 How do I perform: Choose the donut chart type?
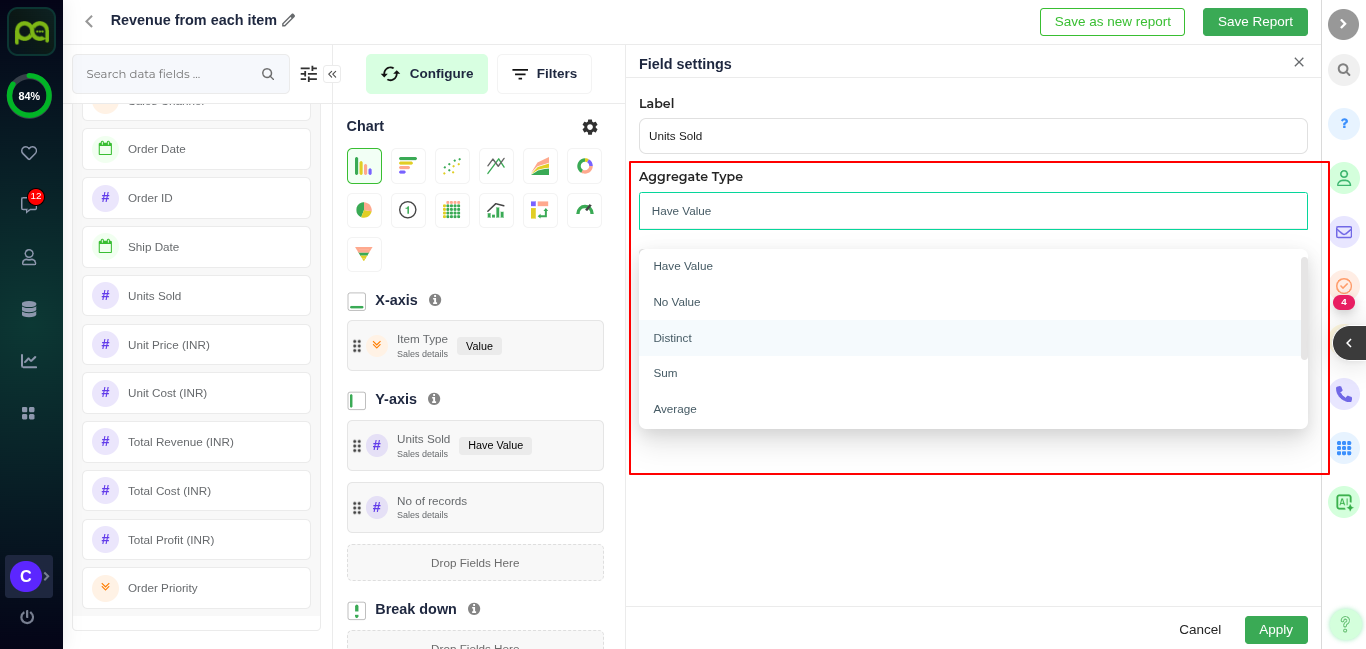(584, 166)
